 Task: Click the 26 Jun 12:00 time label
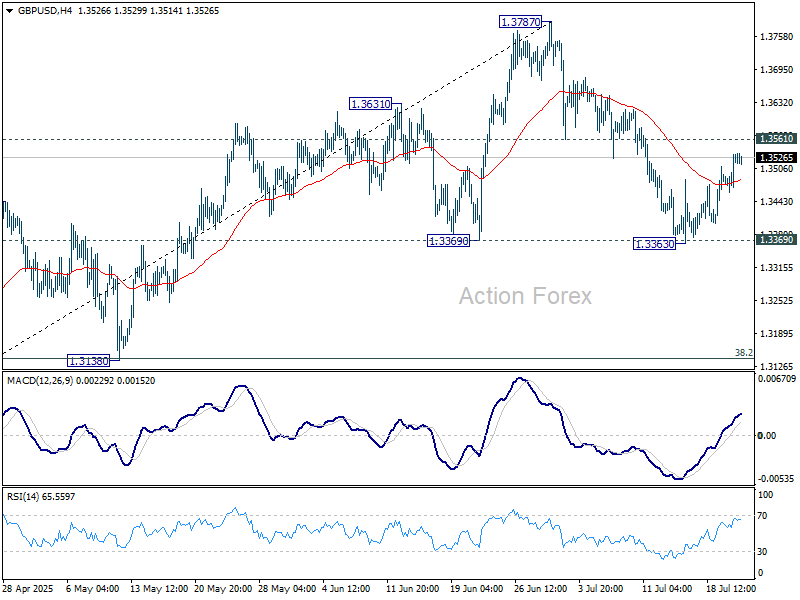[x=541, y=589]
